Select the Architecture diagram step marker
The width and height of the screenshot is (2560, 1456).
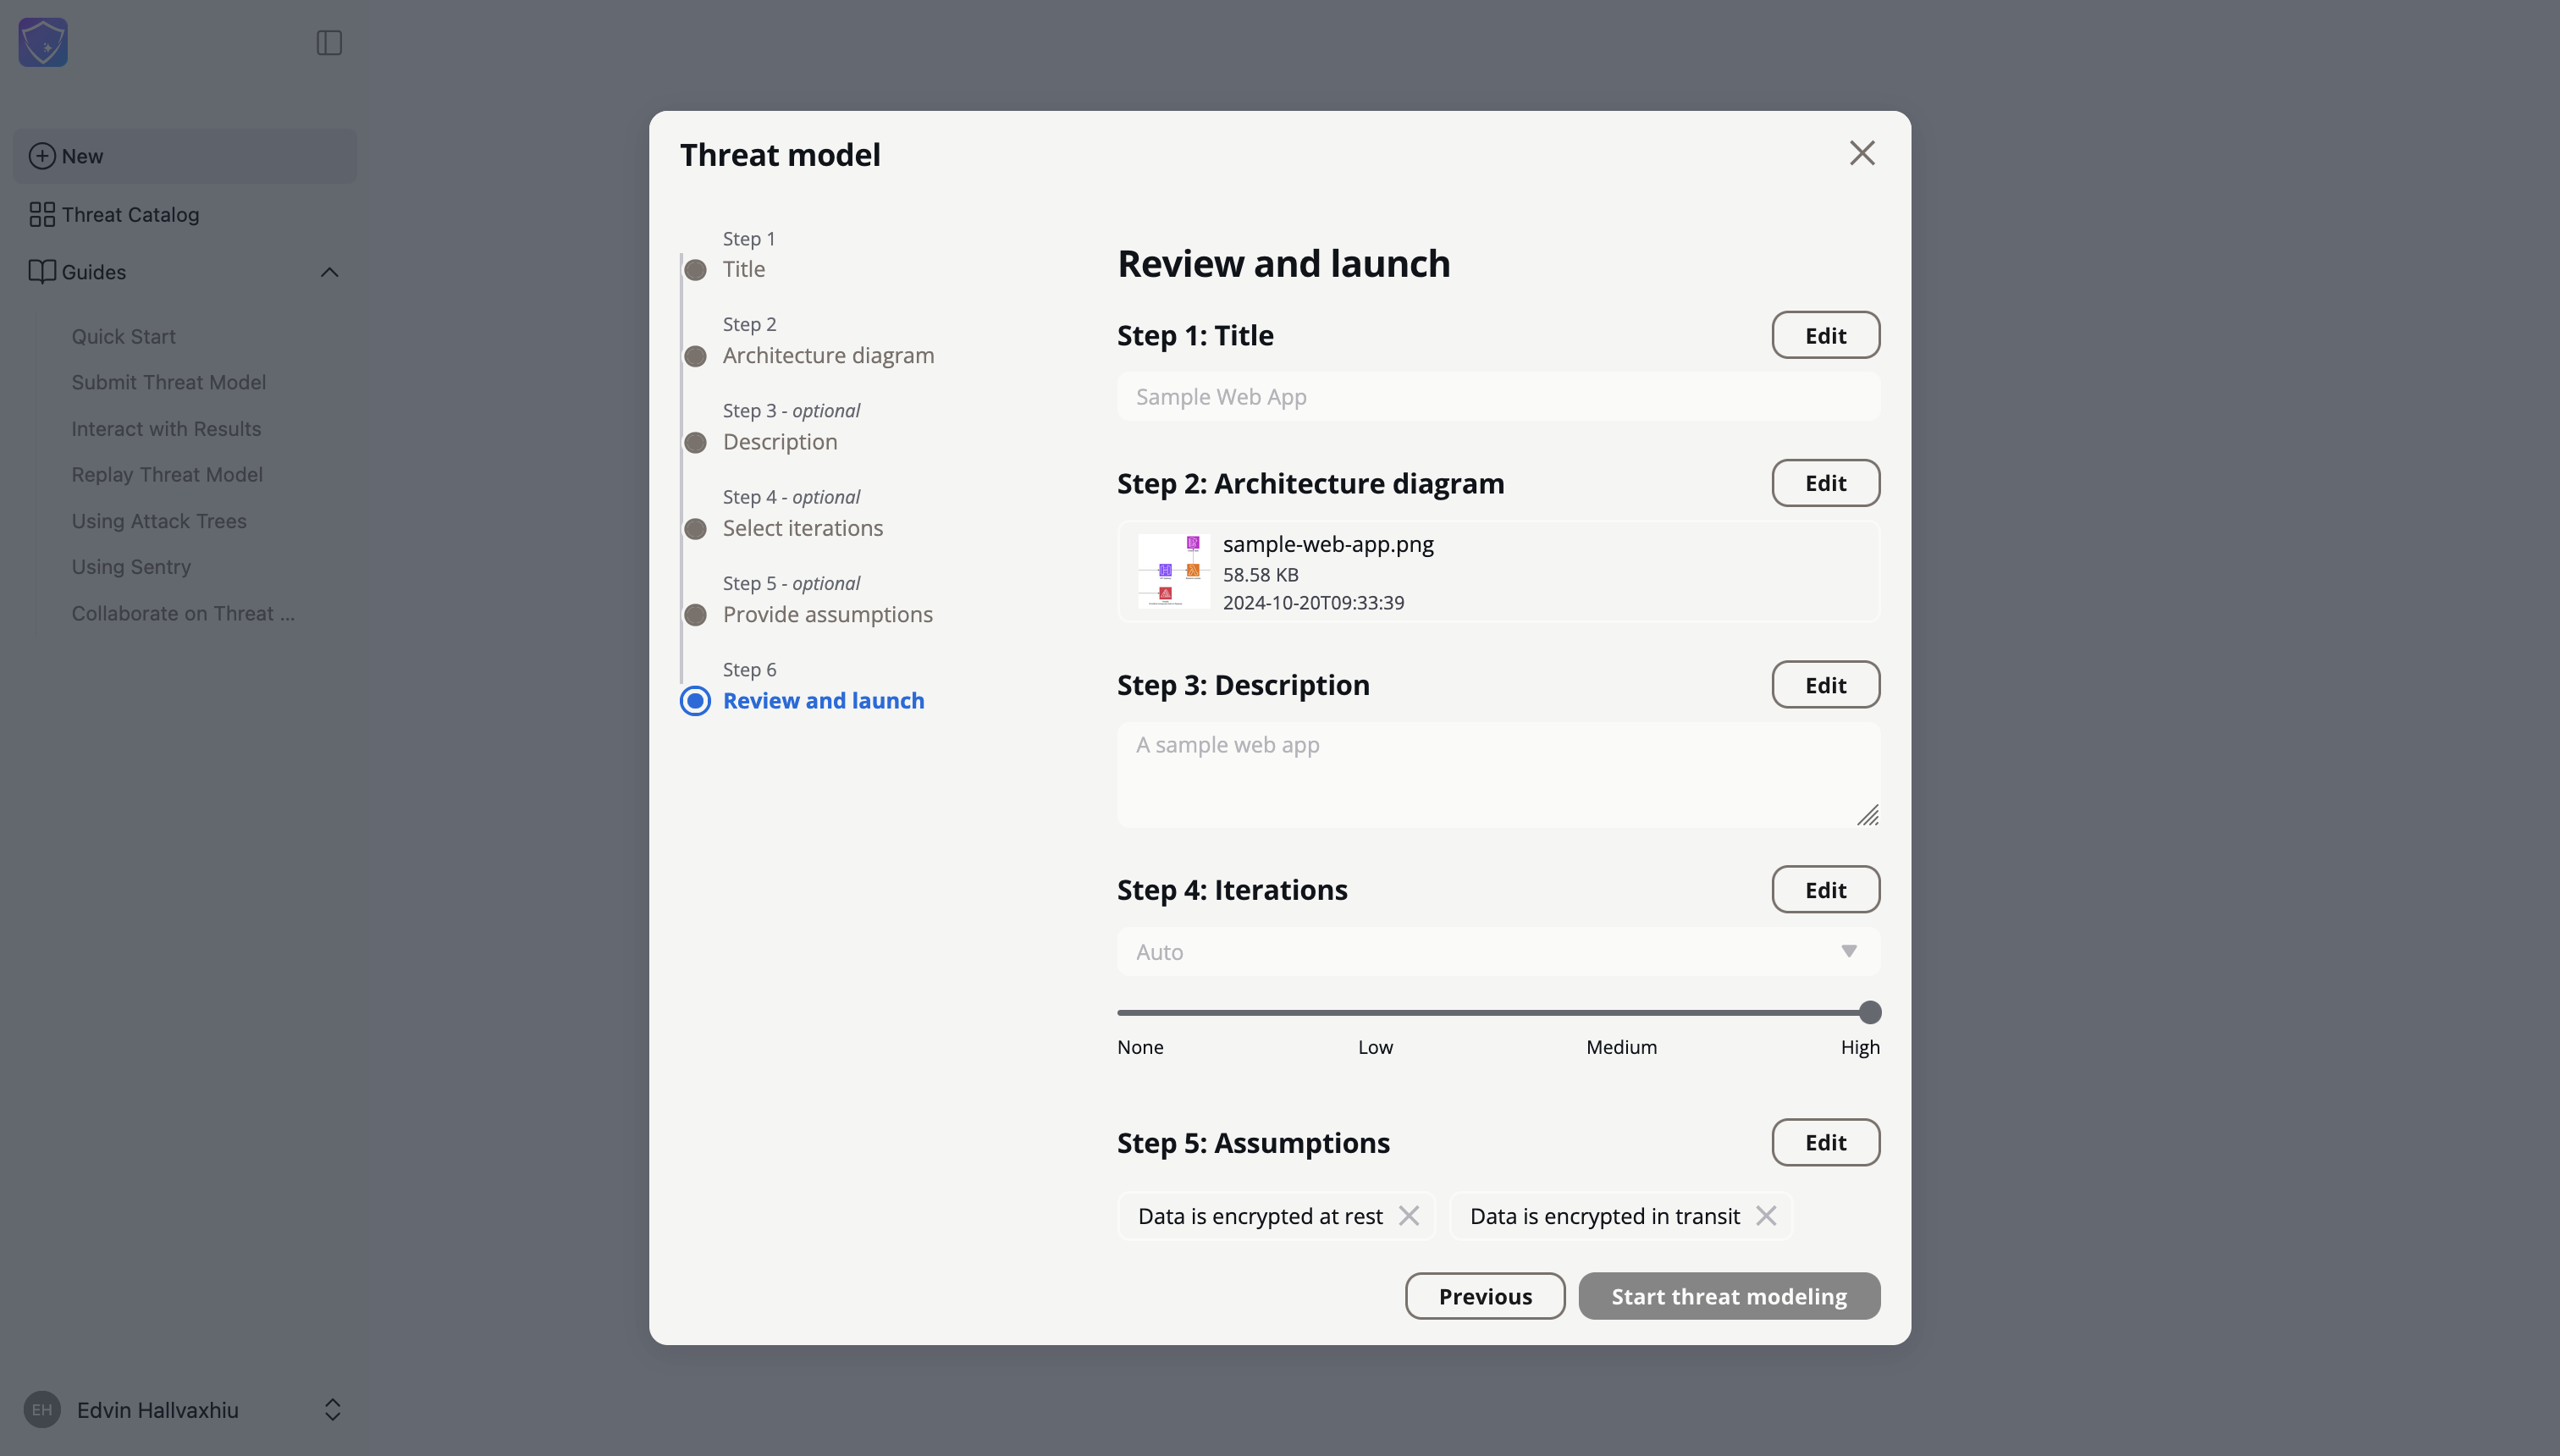696,356
